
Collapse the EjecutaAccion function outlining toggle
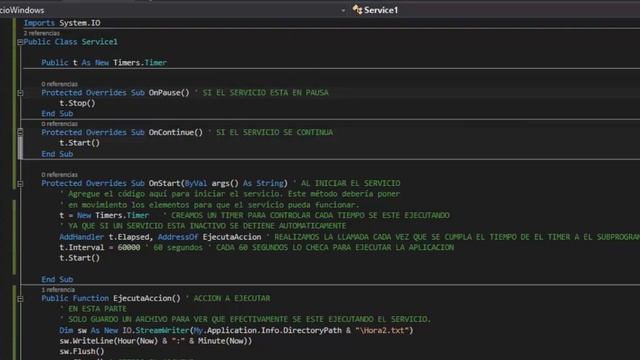tap(20, 299)
